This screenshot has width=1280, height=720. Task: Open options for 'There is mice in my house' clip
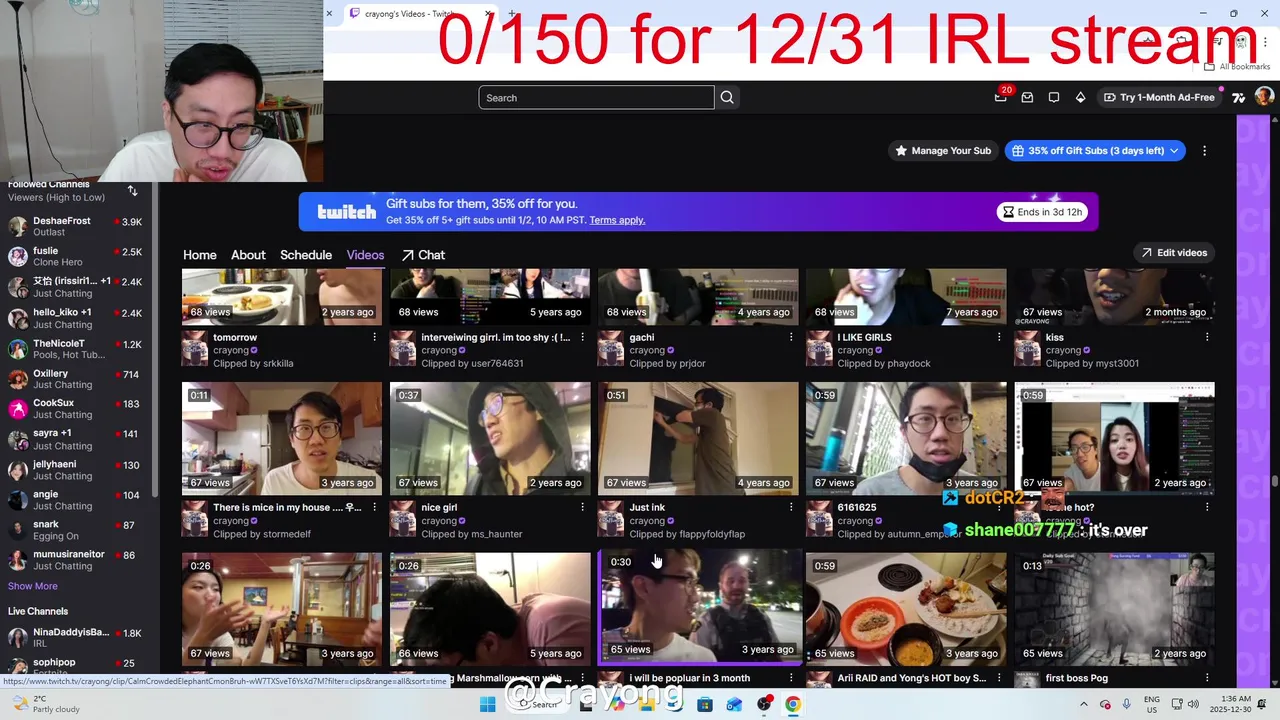point(375,508)
